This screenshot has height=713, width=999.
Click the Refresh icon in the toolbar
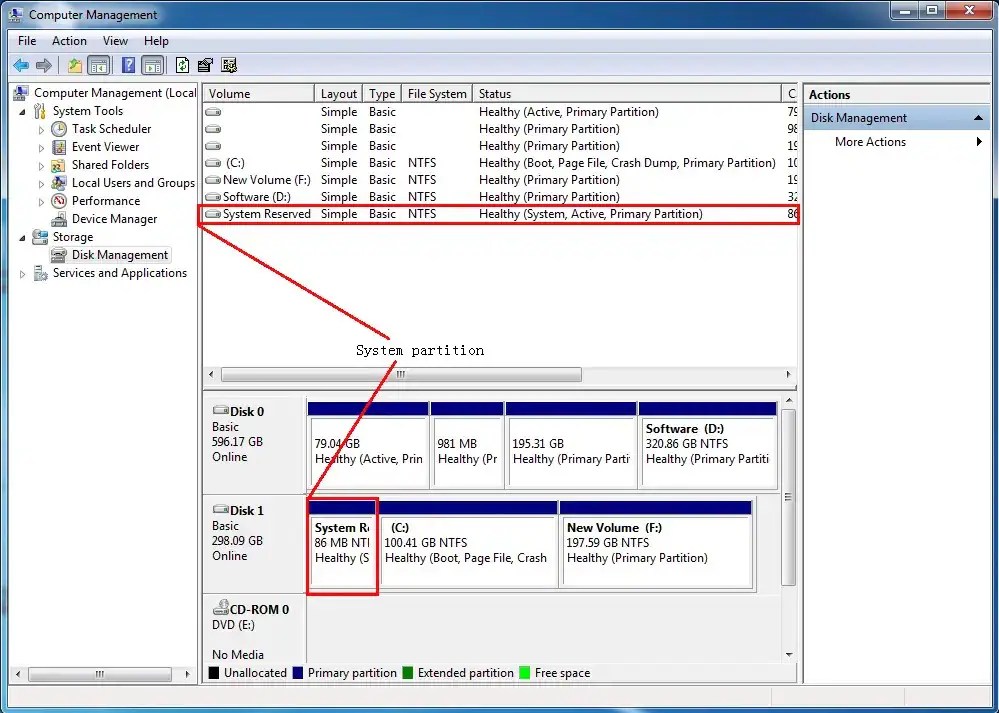tap(182, 65)
